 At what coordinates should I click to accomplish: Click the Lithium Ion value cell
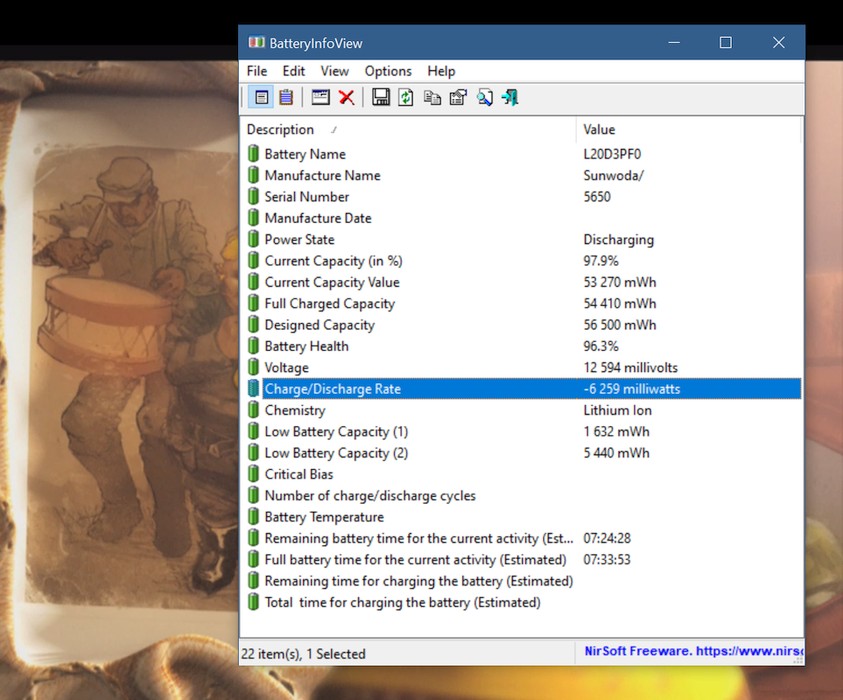pyautogui.click(x=618, y=410)
